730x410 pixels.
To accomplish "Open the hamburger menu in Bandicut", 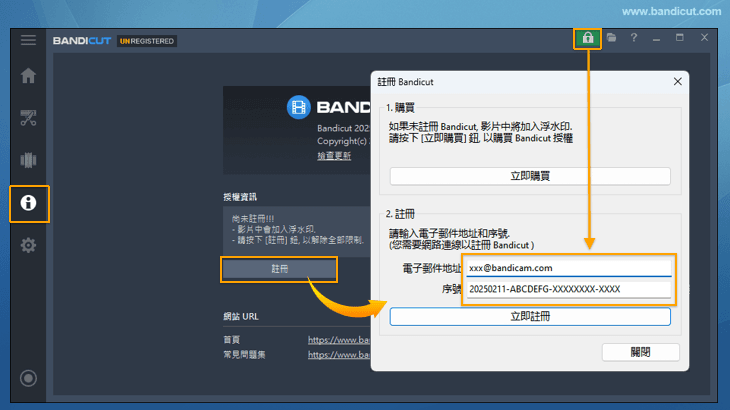I will click(x=28, y=40).
